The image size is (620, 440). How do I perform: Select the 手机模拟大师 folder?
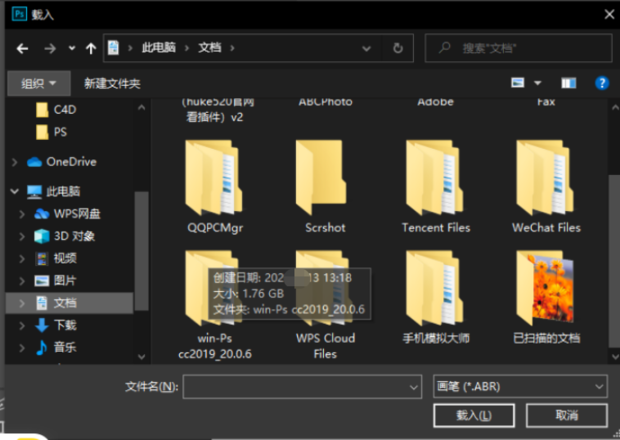click(x=436, y=297)
